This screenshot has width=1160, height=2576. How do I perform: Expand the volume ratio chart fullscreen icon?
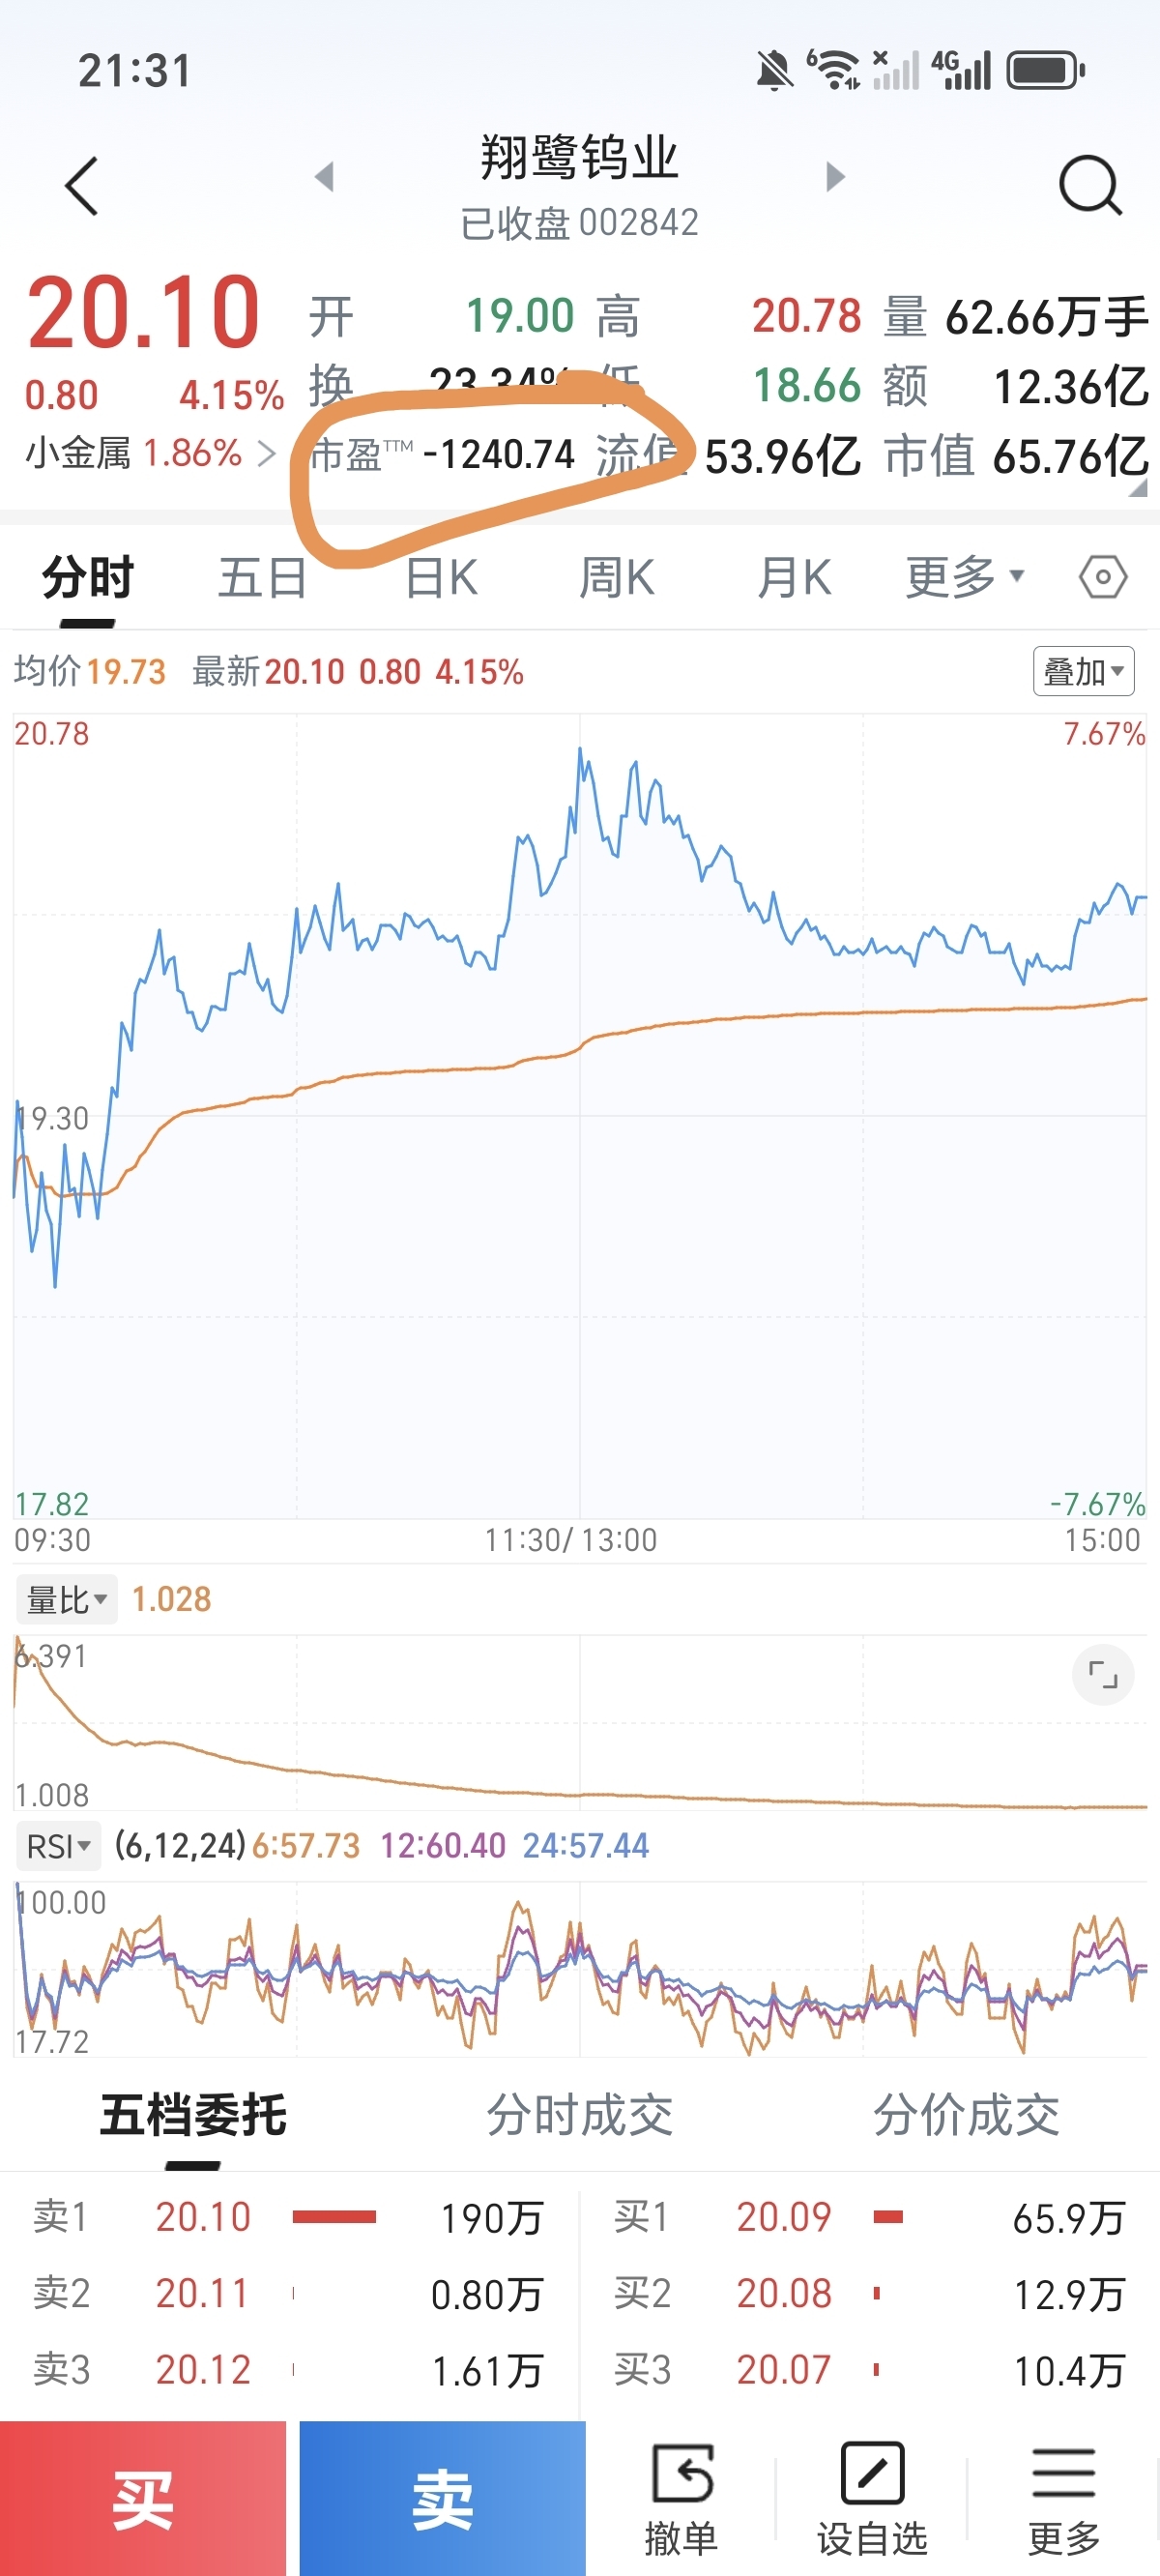1102,1674
